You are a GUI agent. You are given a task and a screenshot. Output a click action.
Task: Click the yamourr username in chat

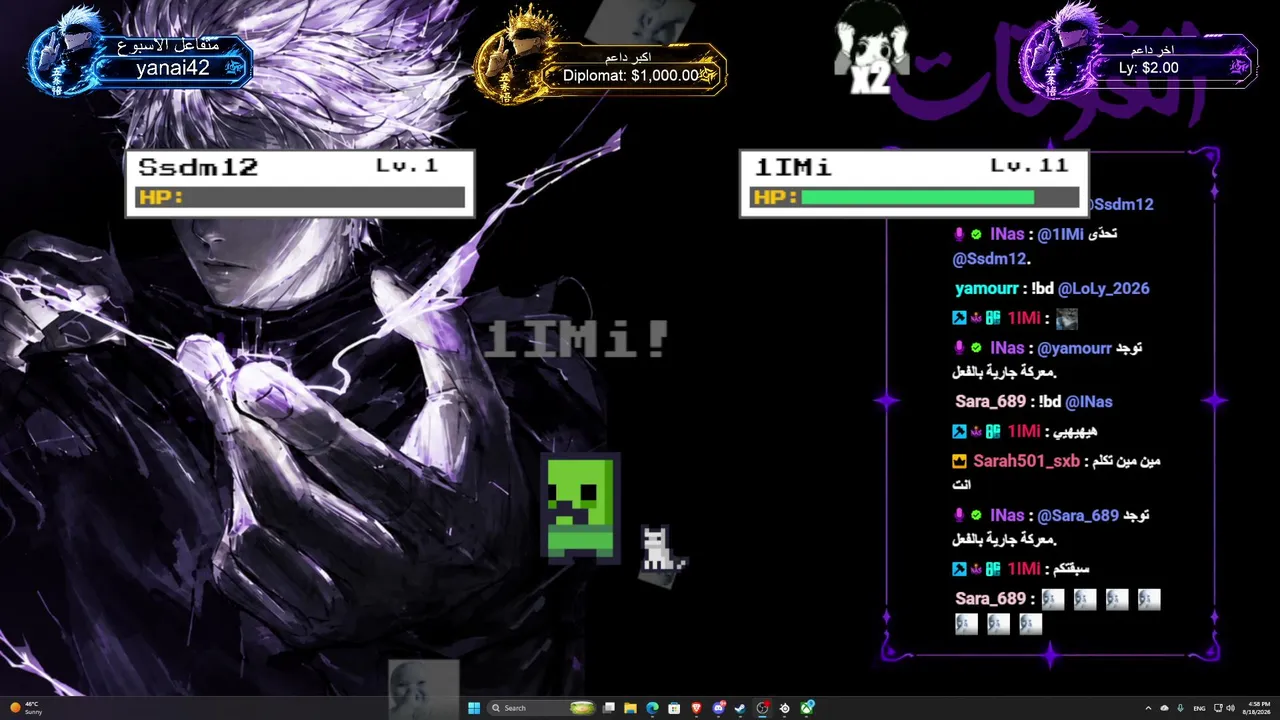pos(988,289)
